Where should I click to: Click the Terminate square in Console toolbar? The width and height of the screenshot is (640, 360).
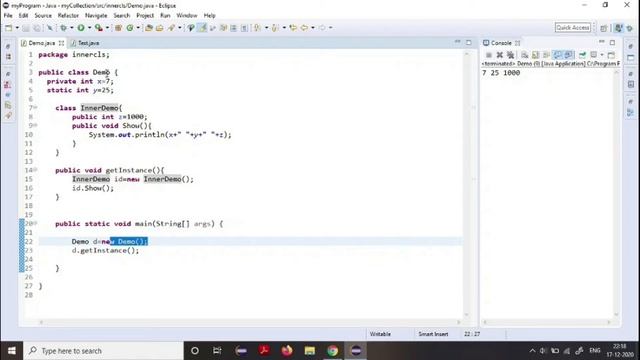coord(489,55)
